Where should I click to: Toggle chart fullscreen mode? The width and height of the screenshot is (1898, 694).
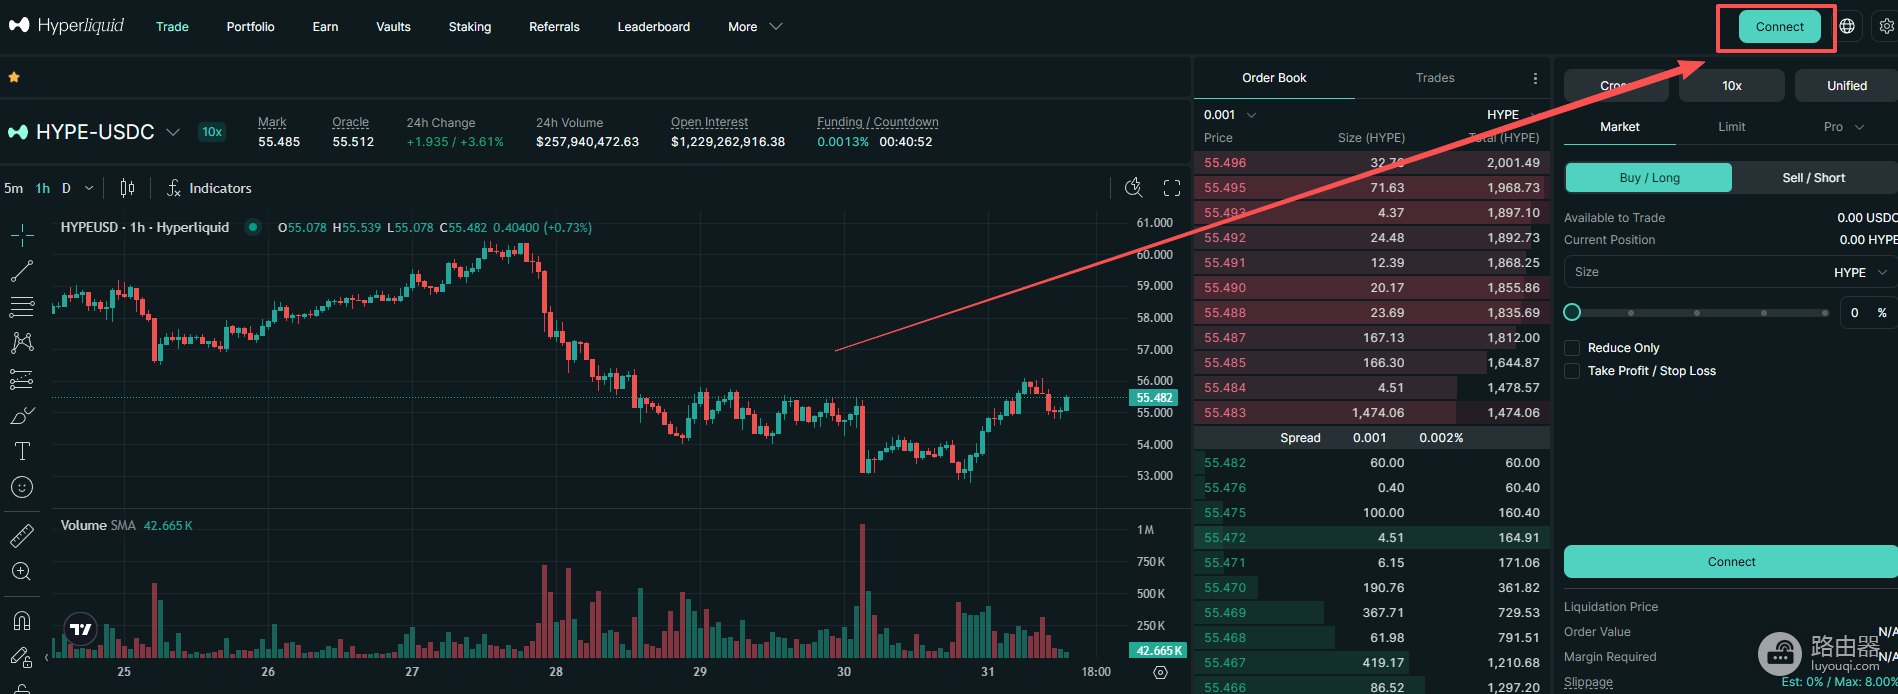click(1172, 188)
